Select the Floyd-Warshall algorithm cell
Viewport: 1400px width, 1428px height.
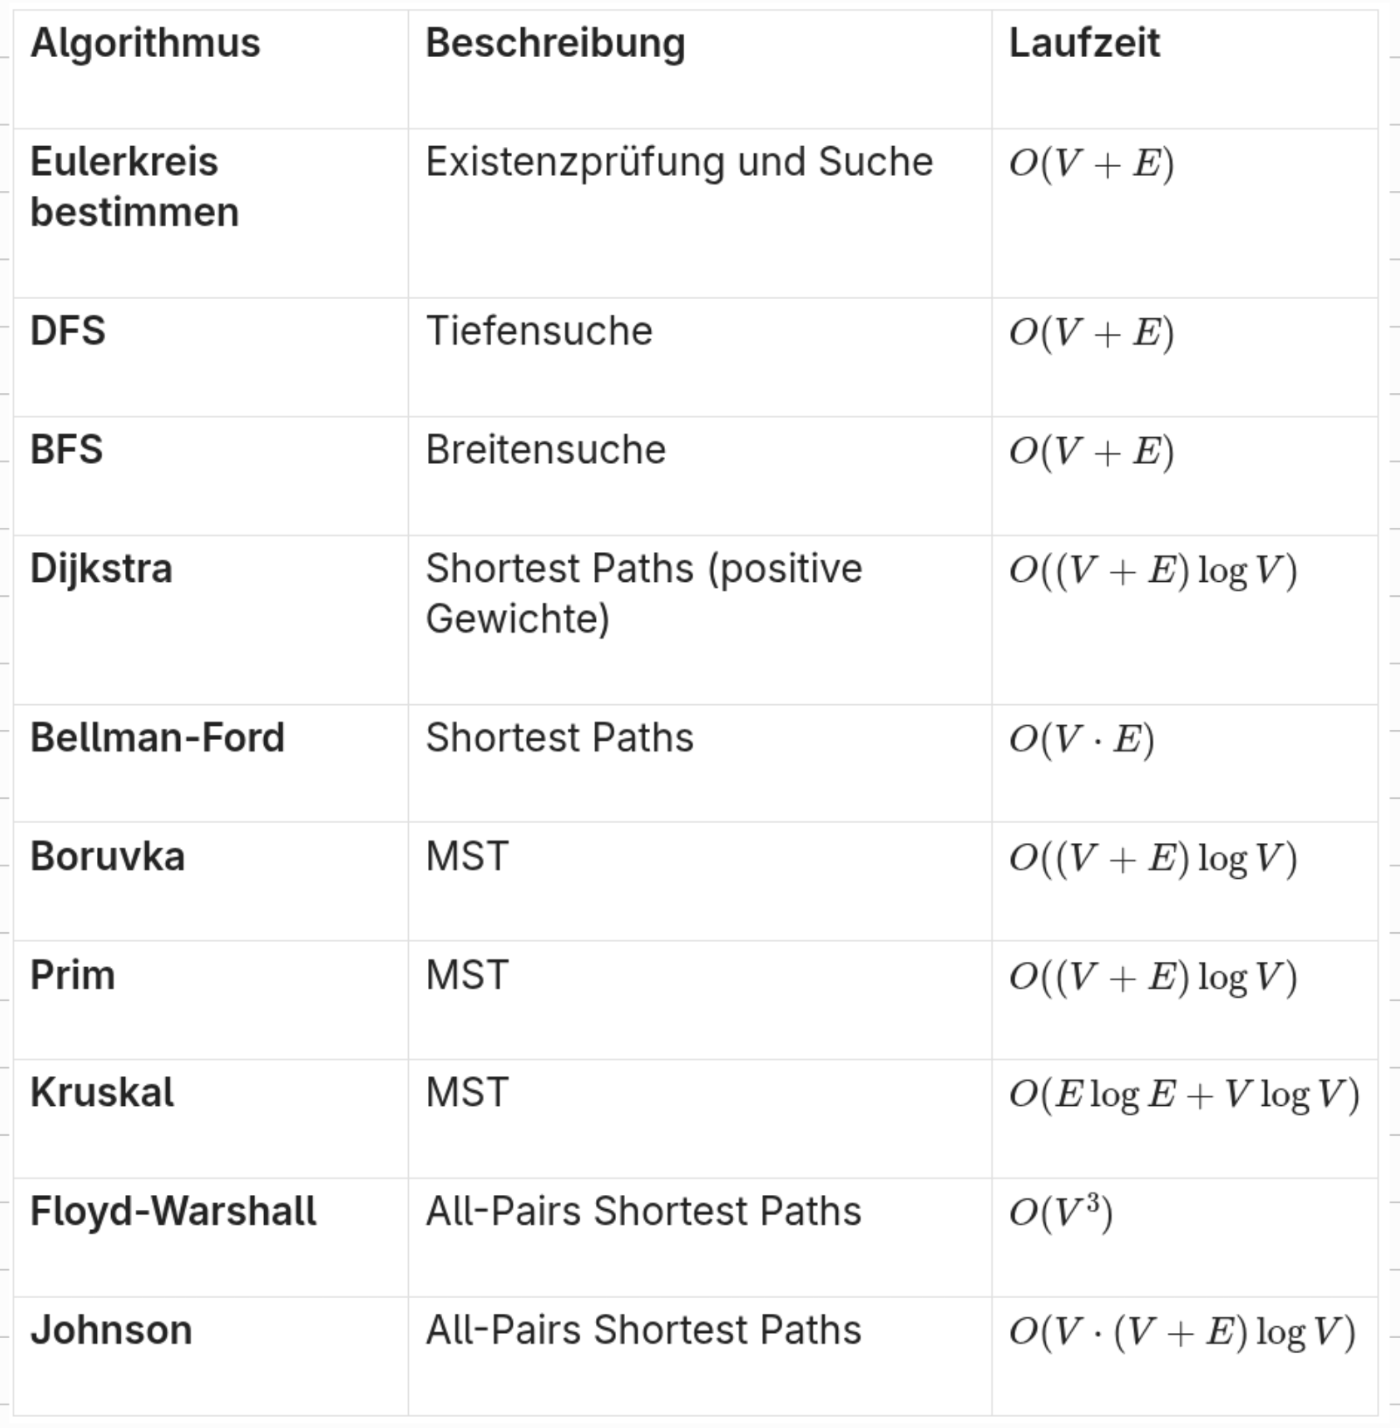[173, 1213]
